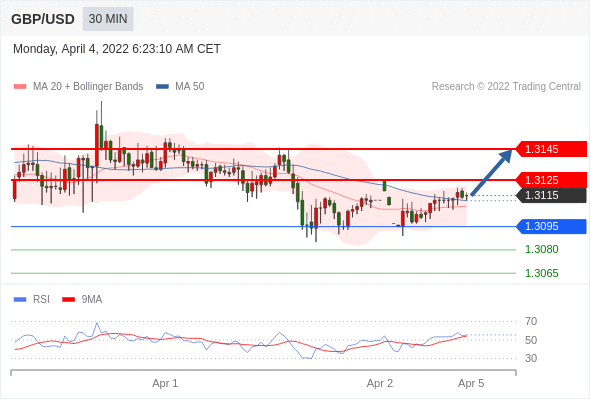Click the RSI 50 axis value
The width and height of the screenshot is (590, 400).
(x=531, y=340)
